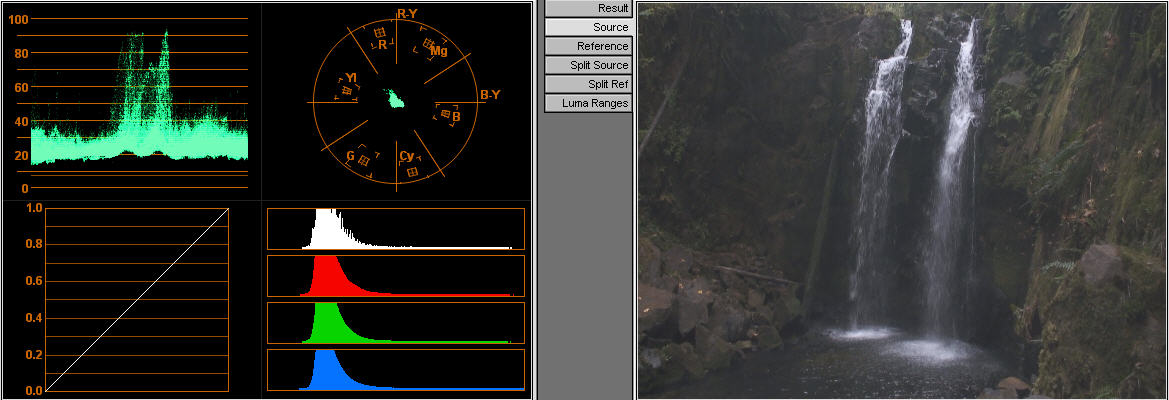Click the diagonal line in the curve graph
This screenshot has height=400, width=1169.
pyautogui.click(x=137, y=300)
